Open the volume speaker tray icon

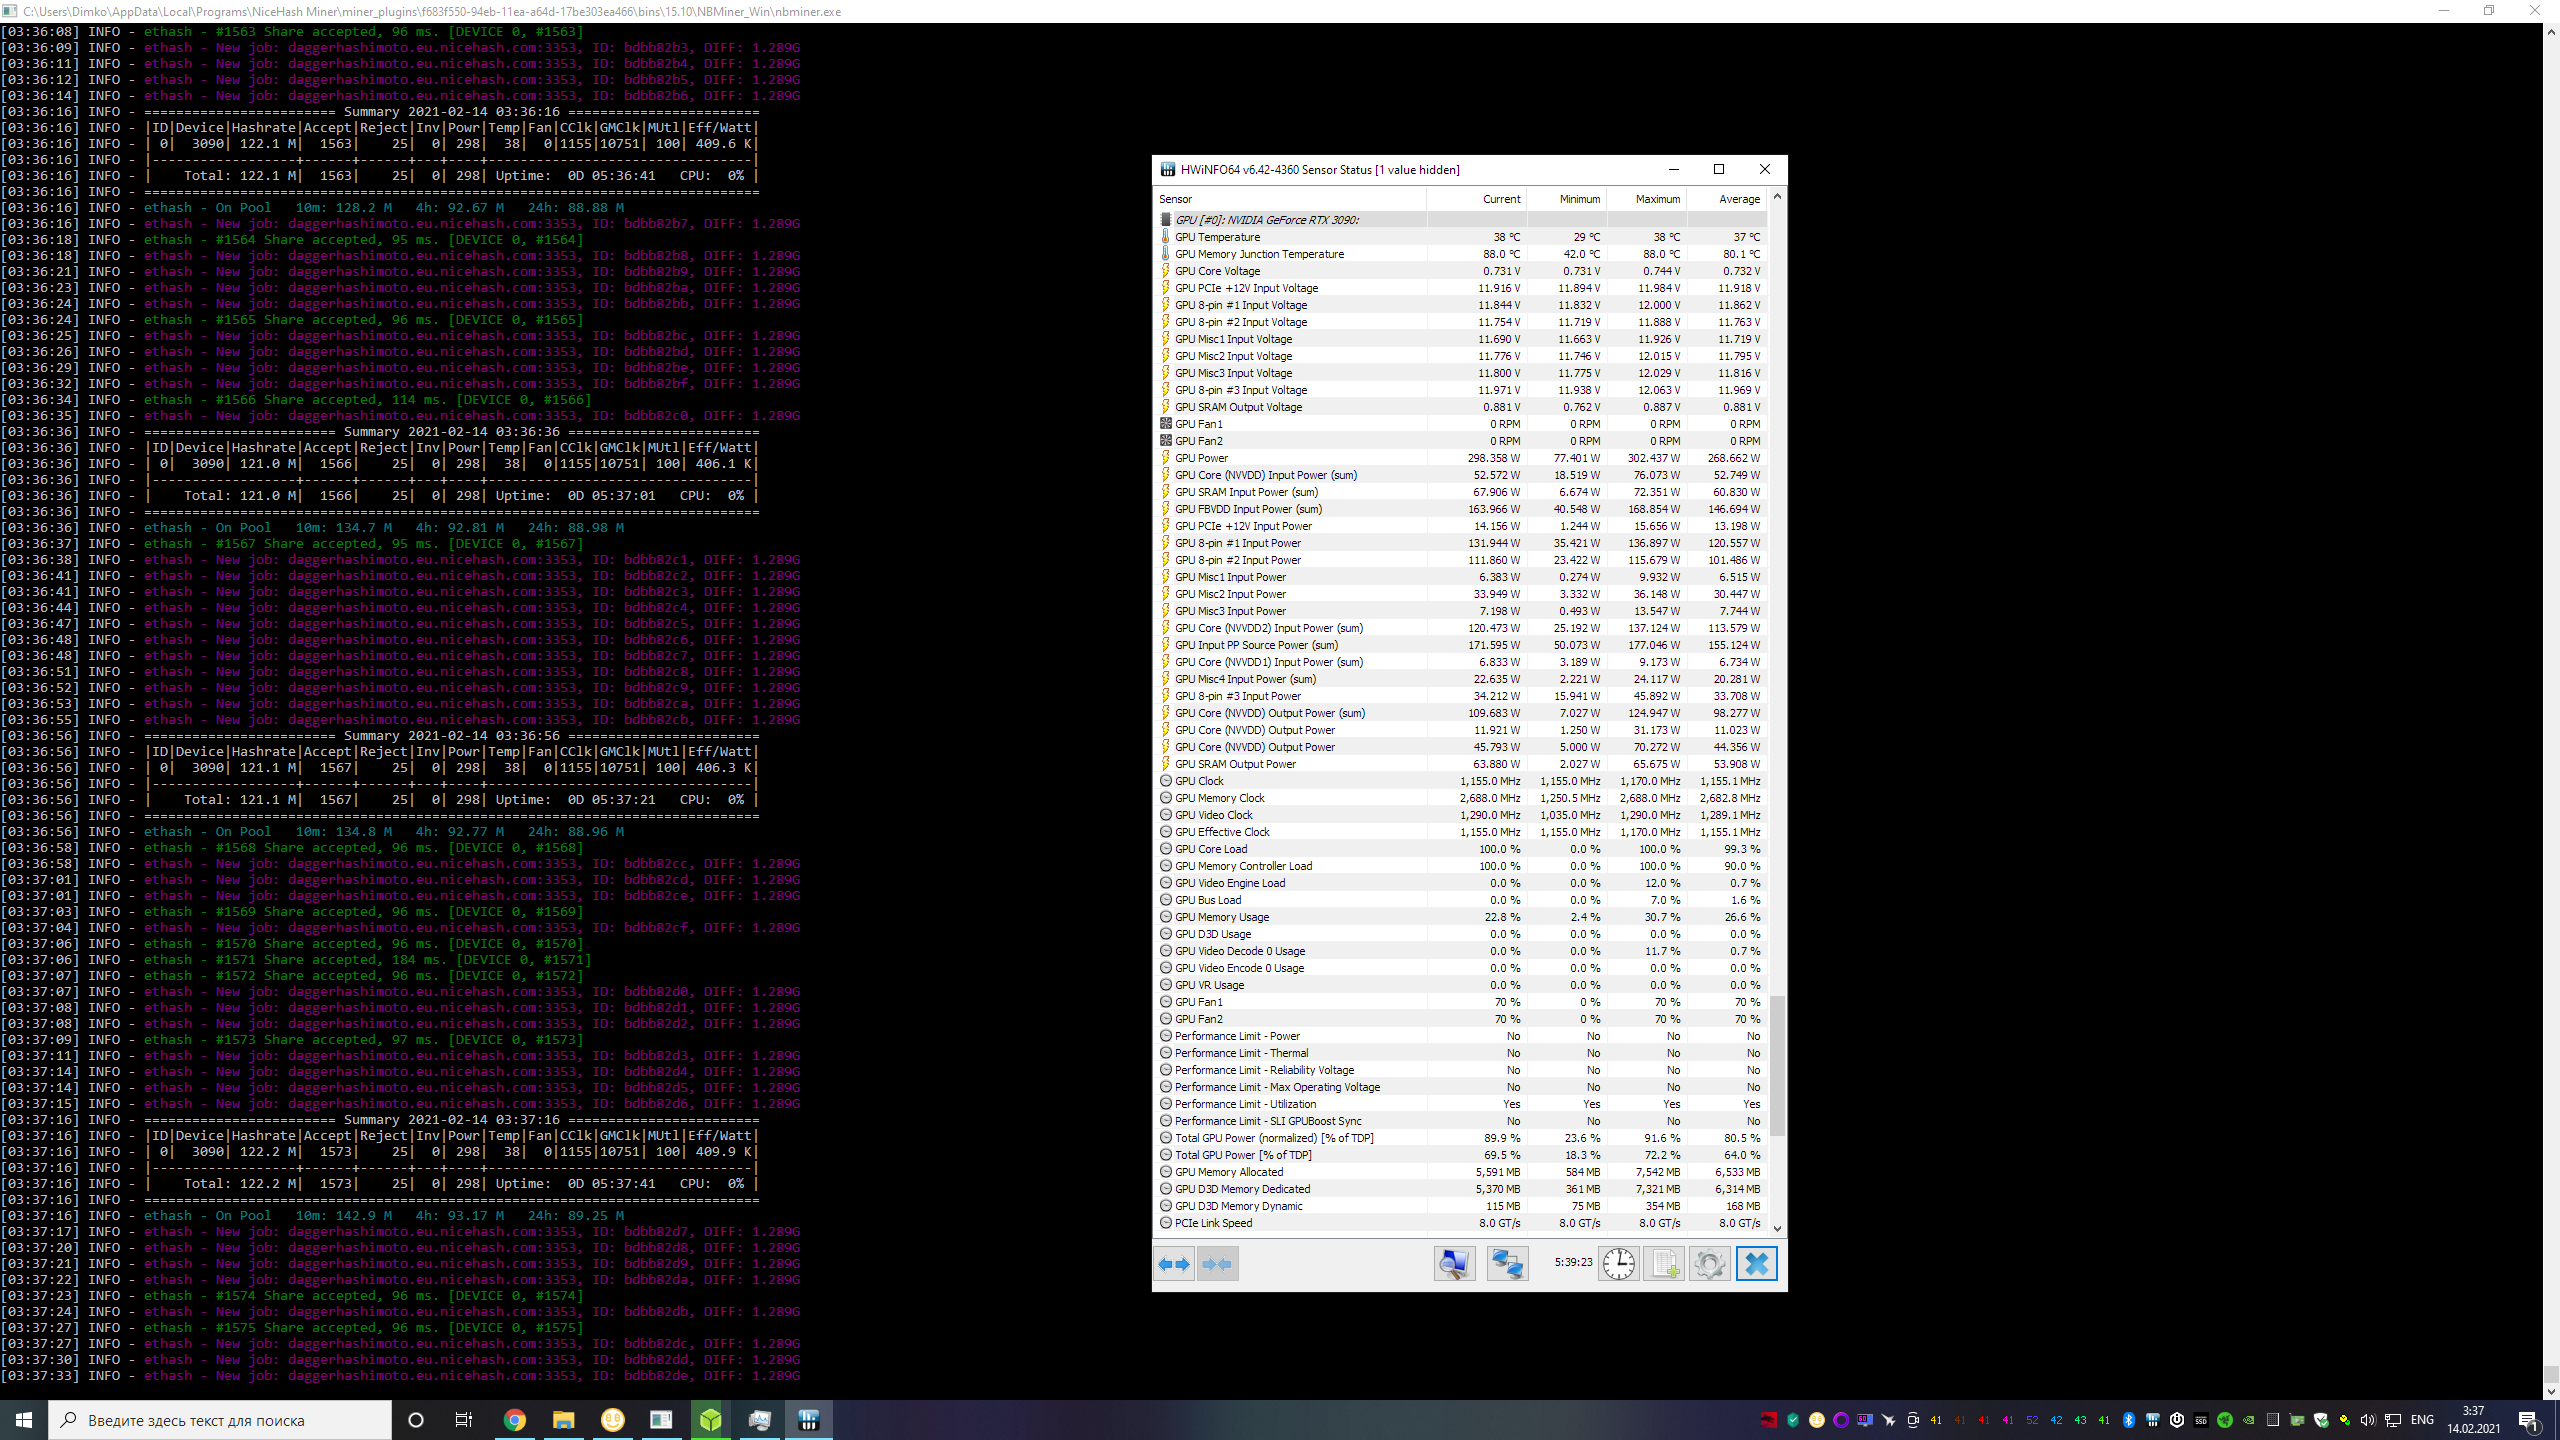pyautogui.click(x=2367, y=1420)
